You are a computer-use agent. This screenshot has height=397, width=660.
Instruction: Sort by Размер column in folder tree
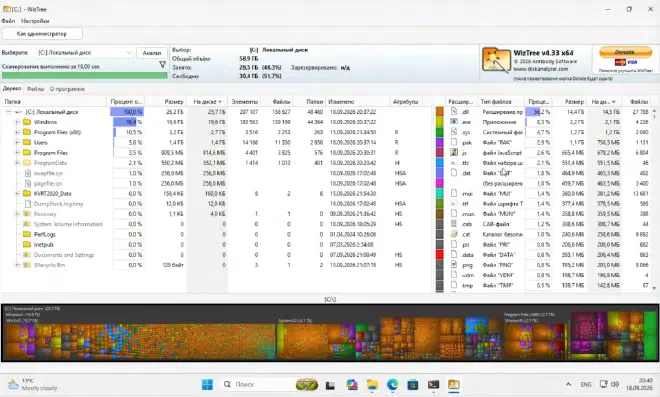click(x=165, y=101)
